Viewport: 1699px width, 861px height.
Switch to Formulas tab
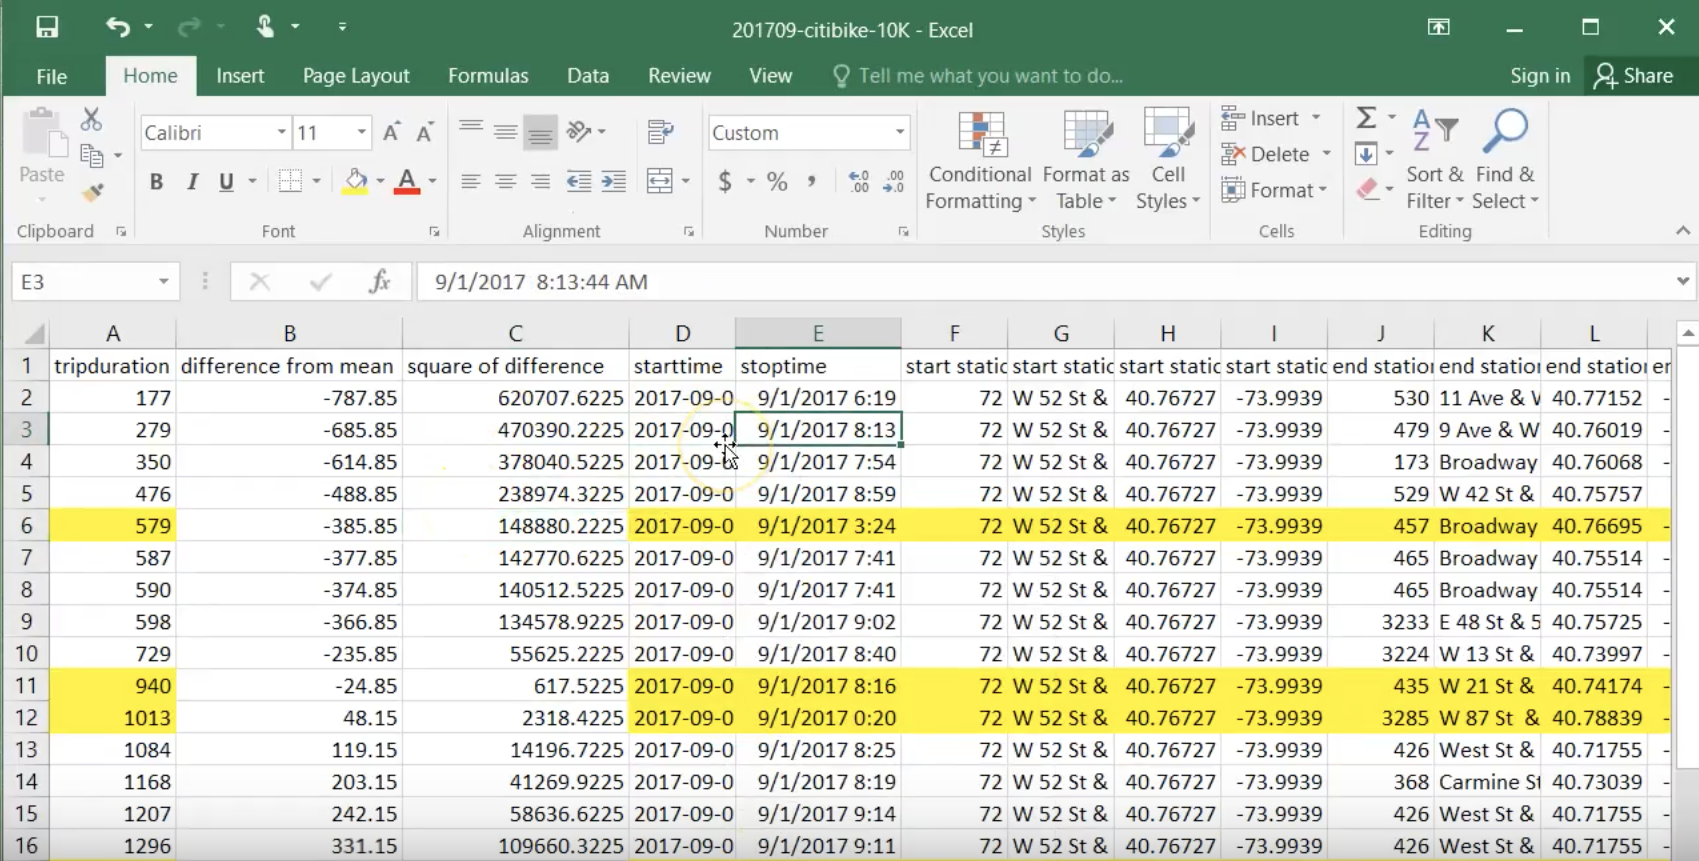point(488,76)
